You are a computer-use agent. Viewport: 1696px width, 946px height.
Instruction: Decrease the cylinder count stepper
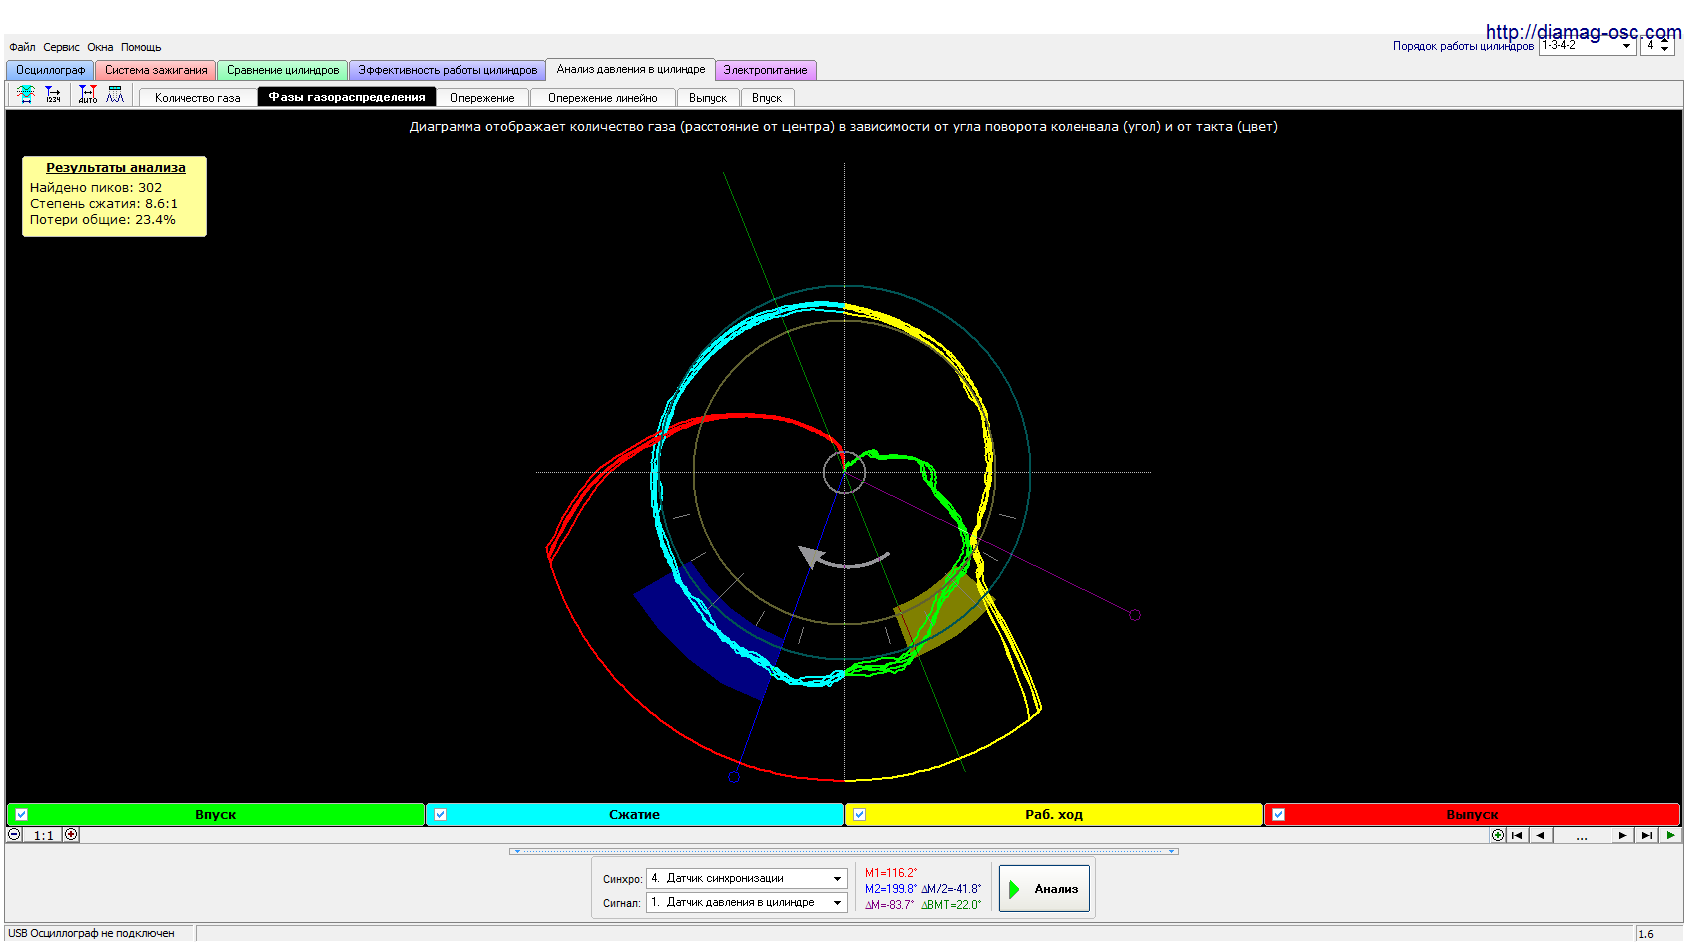(x=1664, y=50)
